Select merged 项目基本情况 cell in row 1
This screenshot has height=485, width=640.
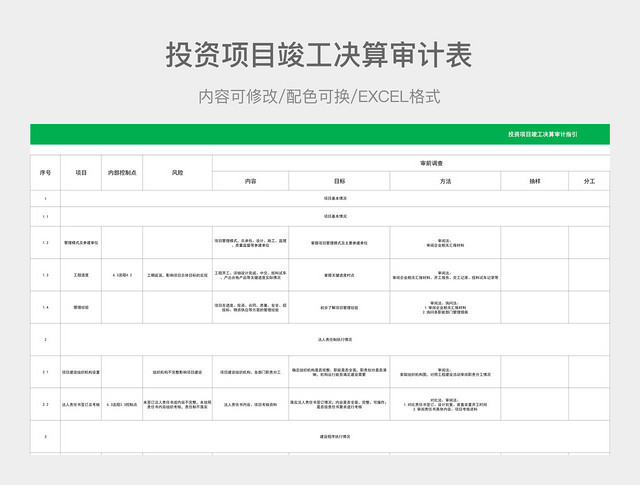coord(335,198)
